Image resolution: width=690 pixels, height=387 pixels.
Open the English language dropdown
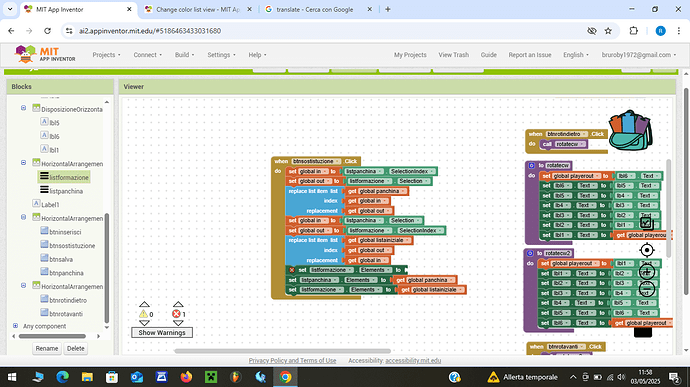576,55
